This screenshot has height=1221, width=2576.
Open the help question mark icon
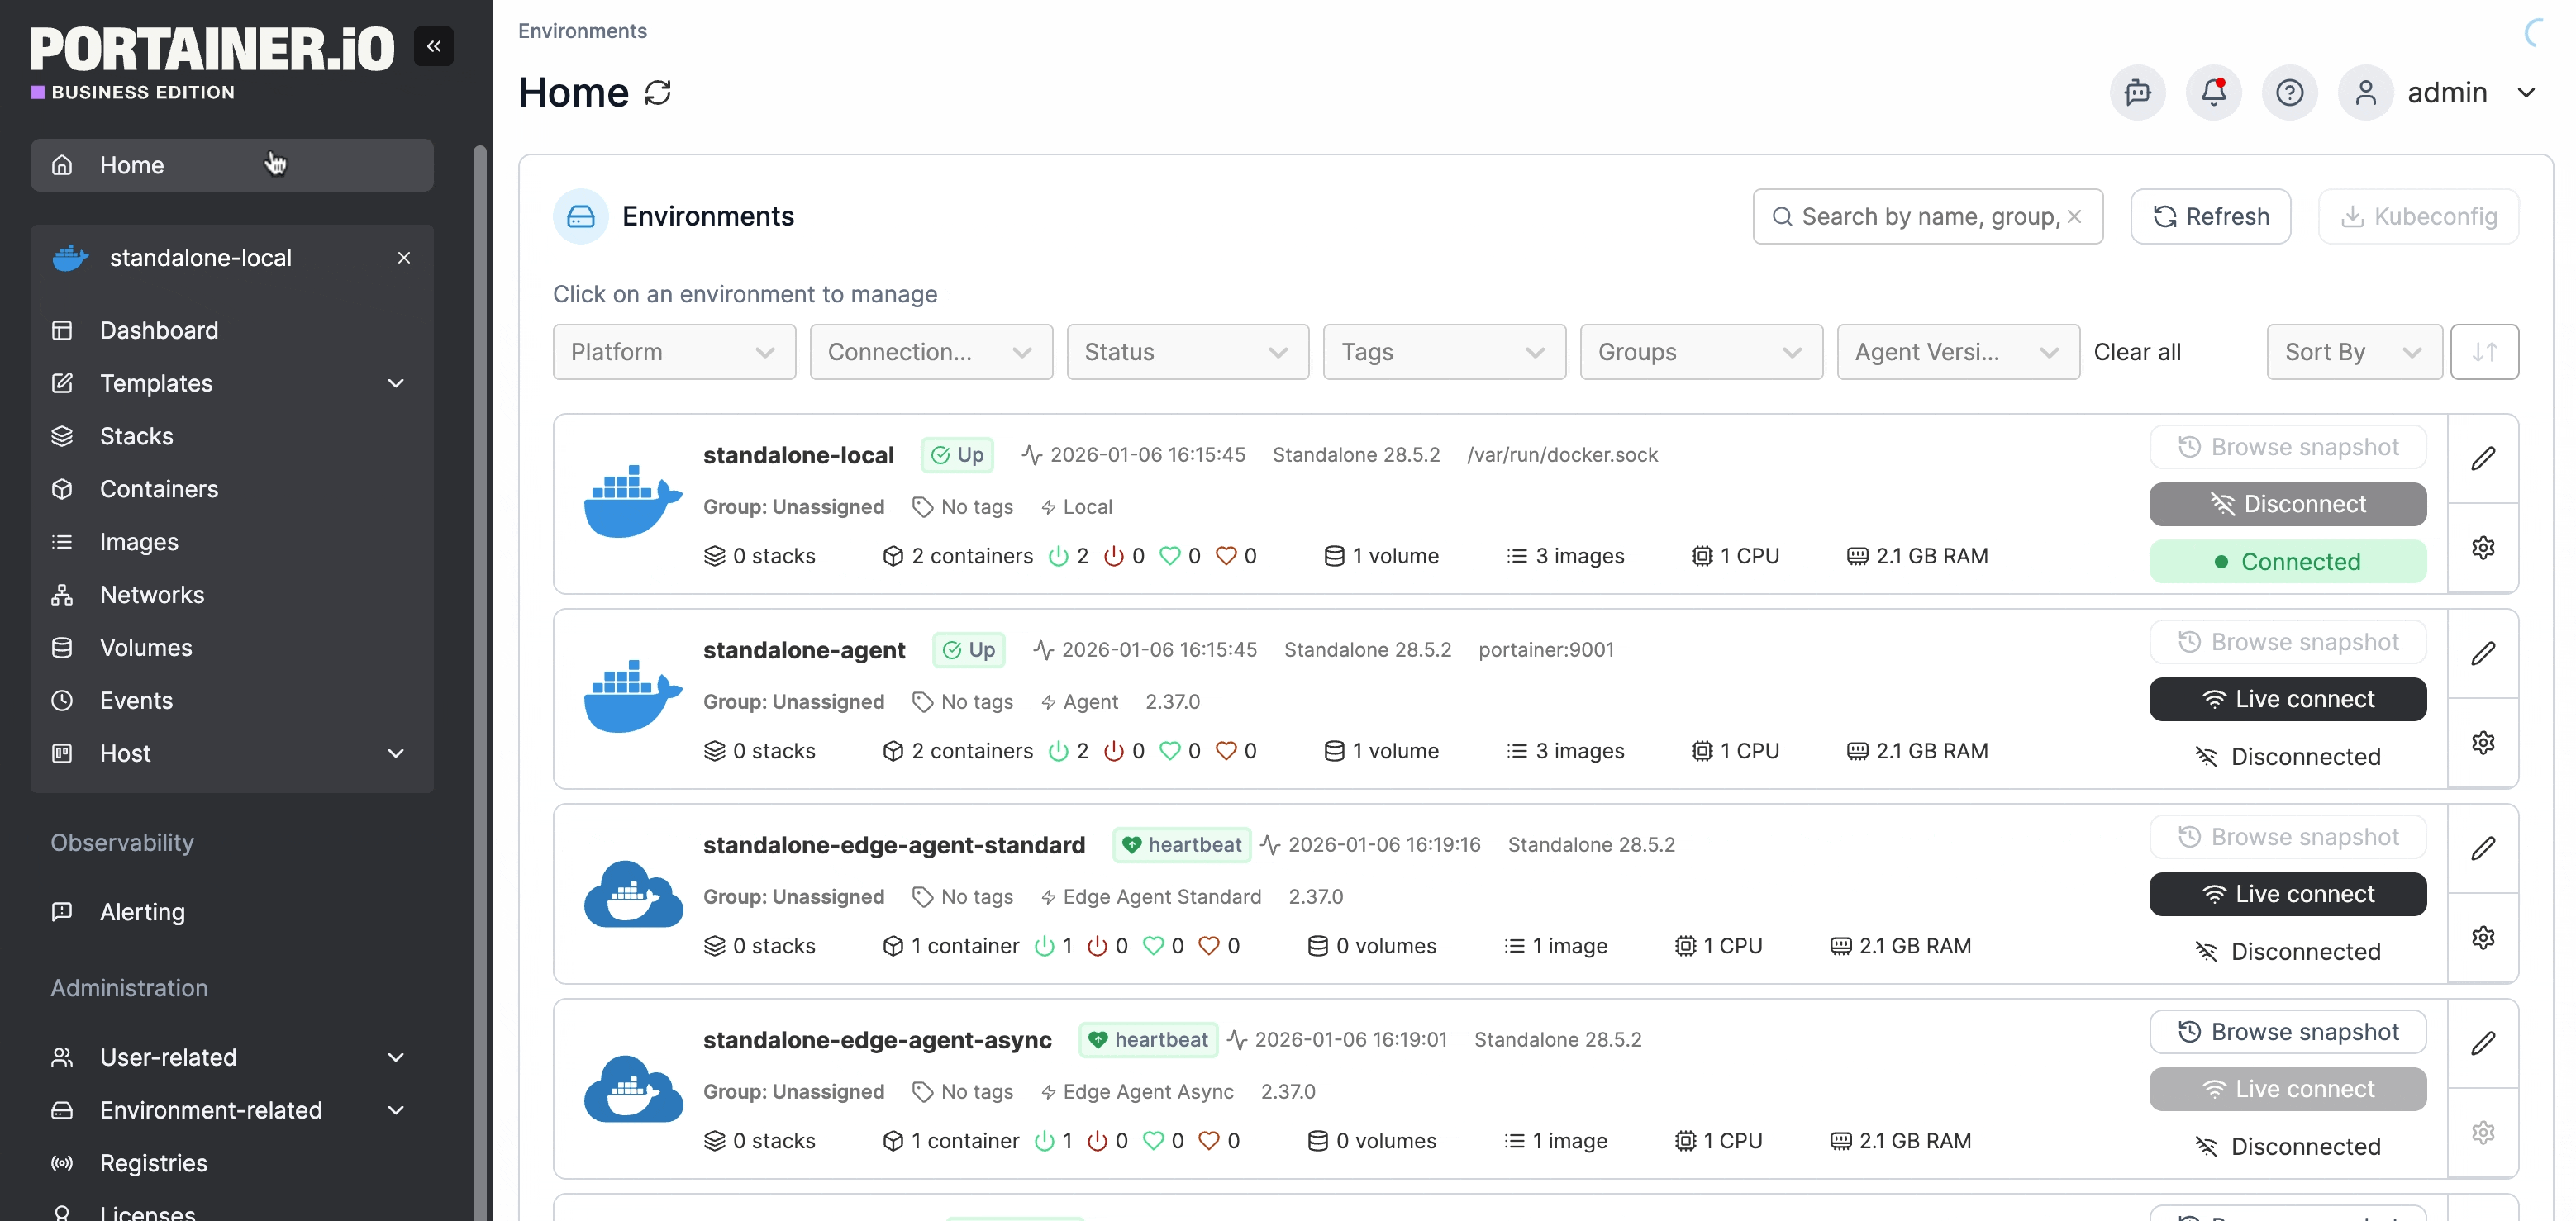click(2289, 92)
